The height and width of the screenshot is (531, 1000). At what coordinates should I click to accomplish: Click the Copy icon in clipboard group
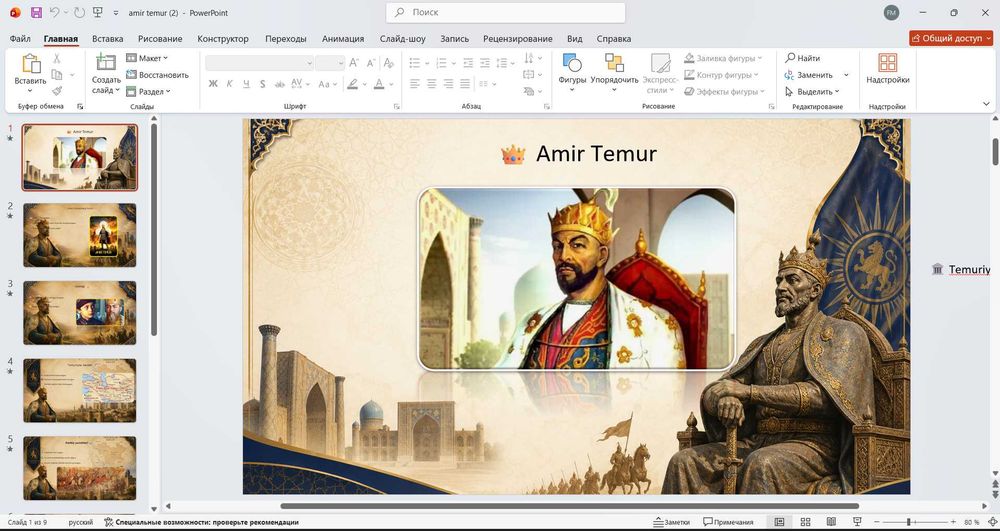click(57, 75)
